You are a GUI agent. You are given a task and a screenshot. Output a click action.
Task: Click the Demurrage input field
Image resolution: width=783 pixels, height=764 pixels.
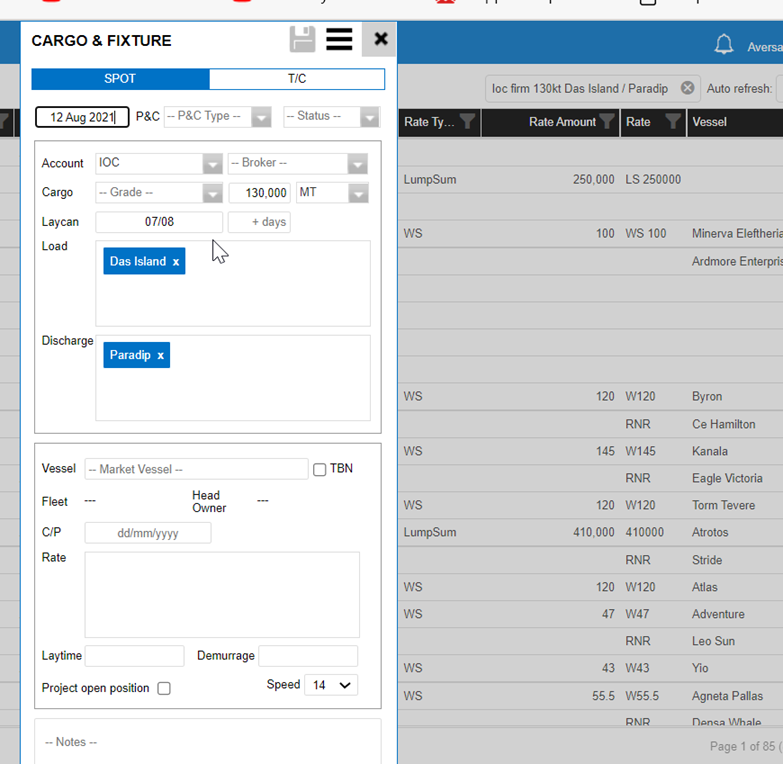(308, 656)
